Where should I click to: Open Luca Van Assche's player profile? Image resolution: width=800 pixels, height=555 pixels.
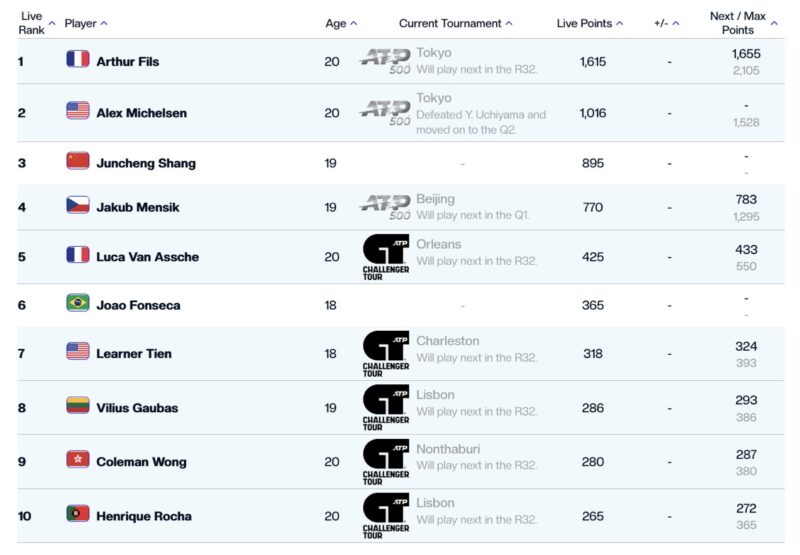pos(147,257)
